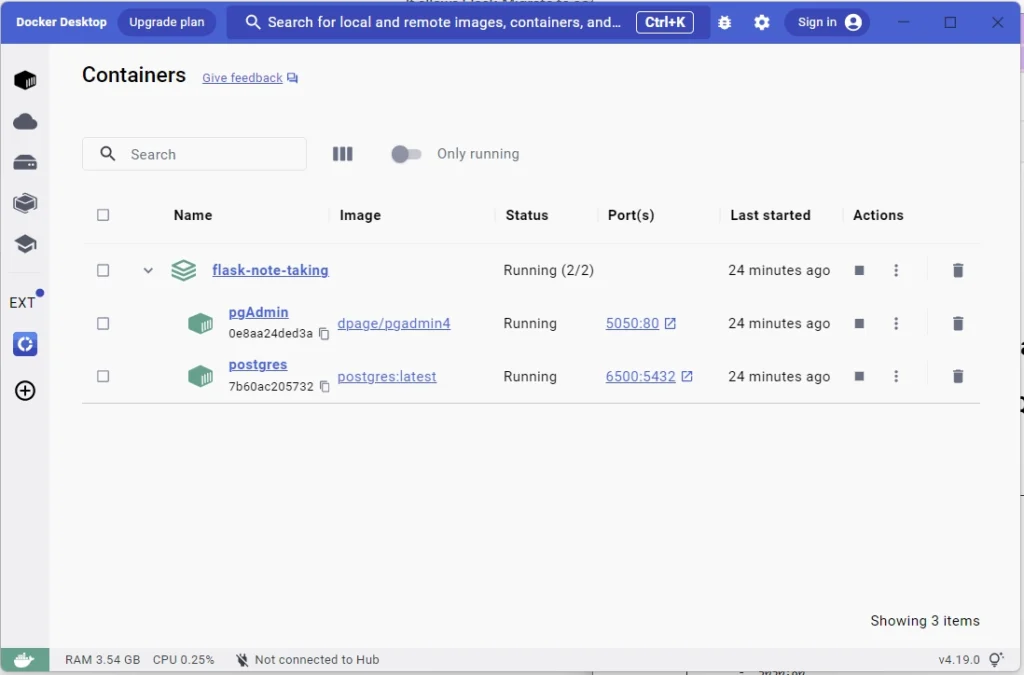Open Settings with the gear icon
The width and height of the screenshot is (1024, 675).
click(x=761, y=22)
